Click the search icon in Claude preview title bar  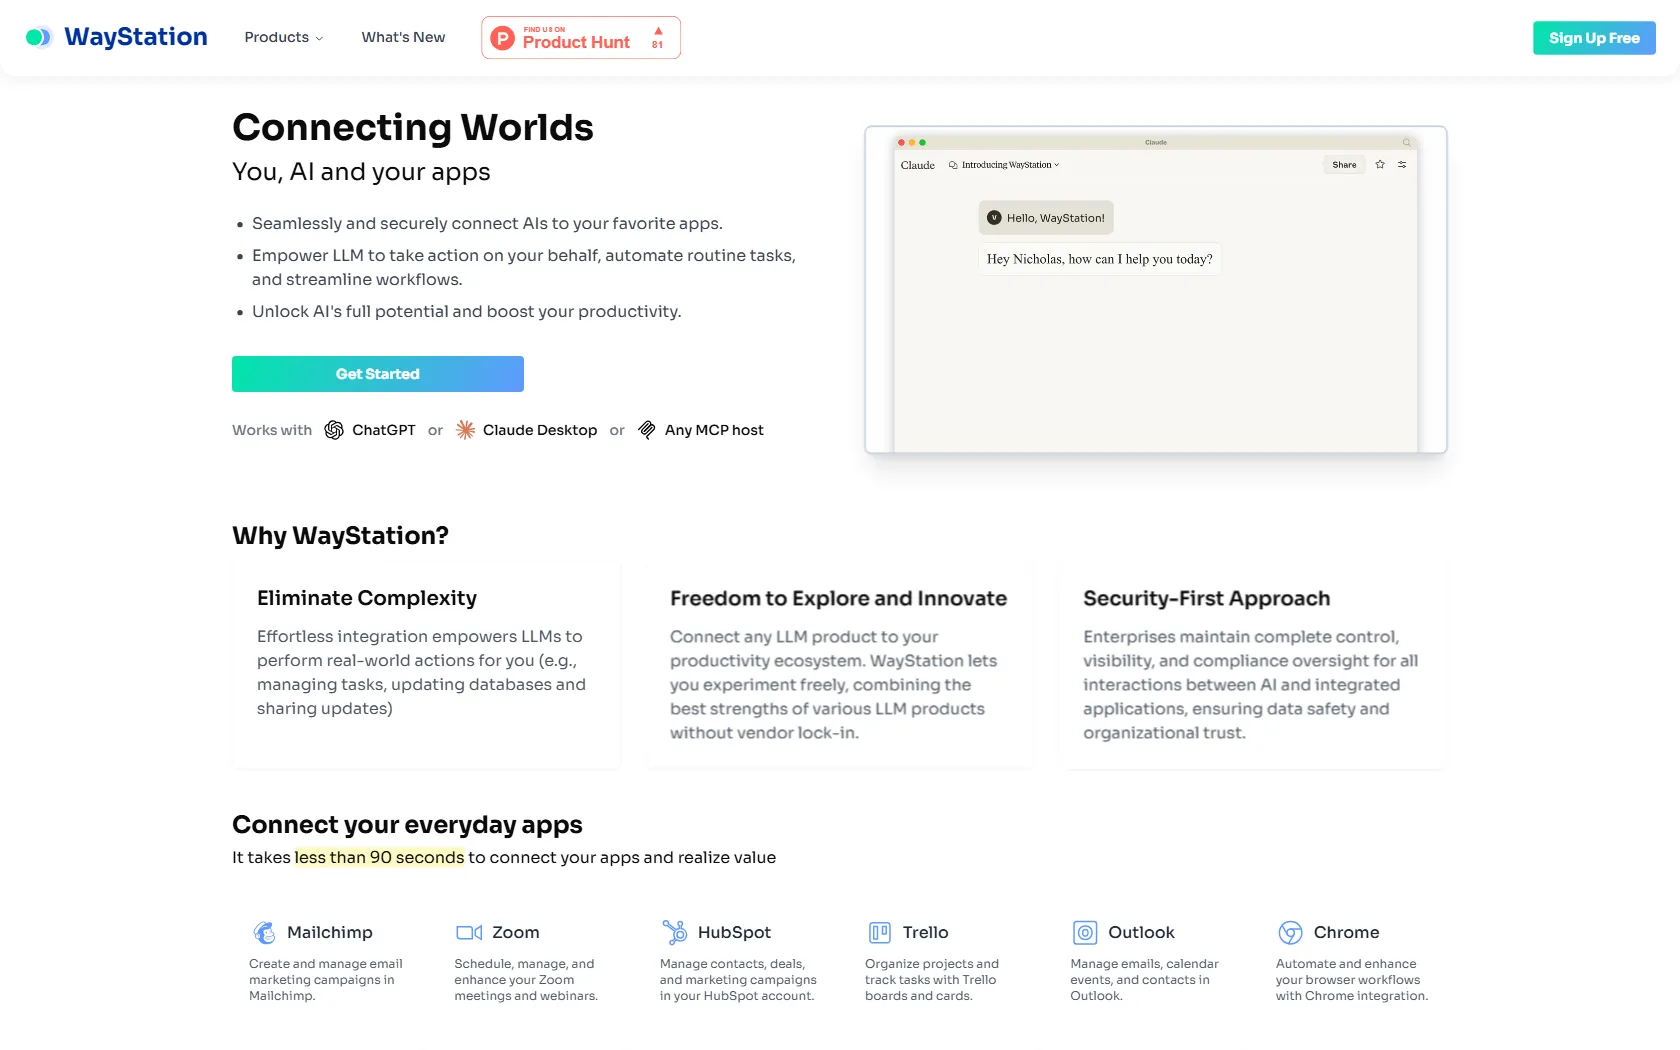[1406, 142]
